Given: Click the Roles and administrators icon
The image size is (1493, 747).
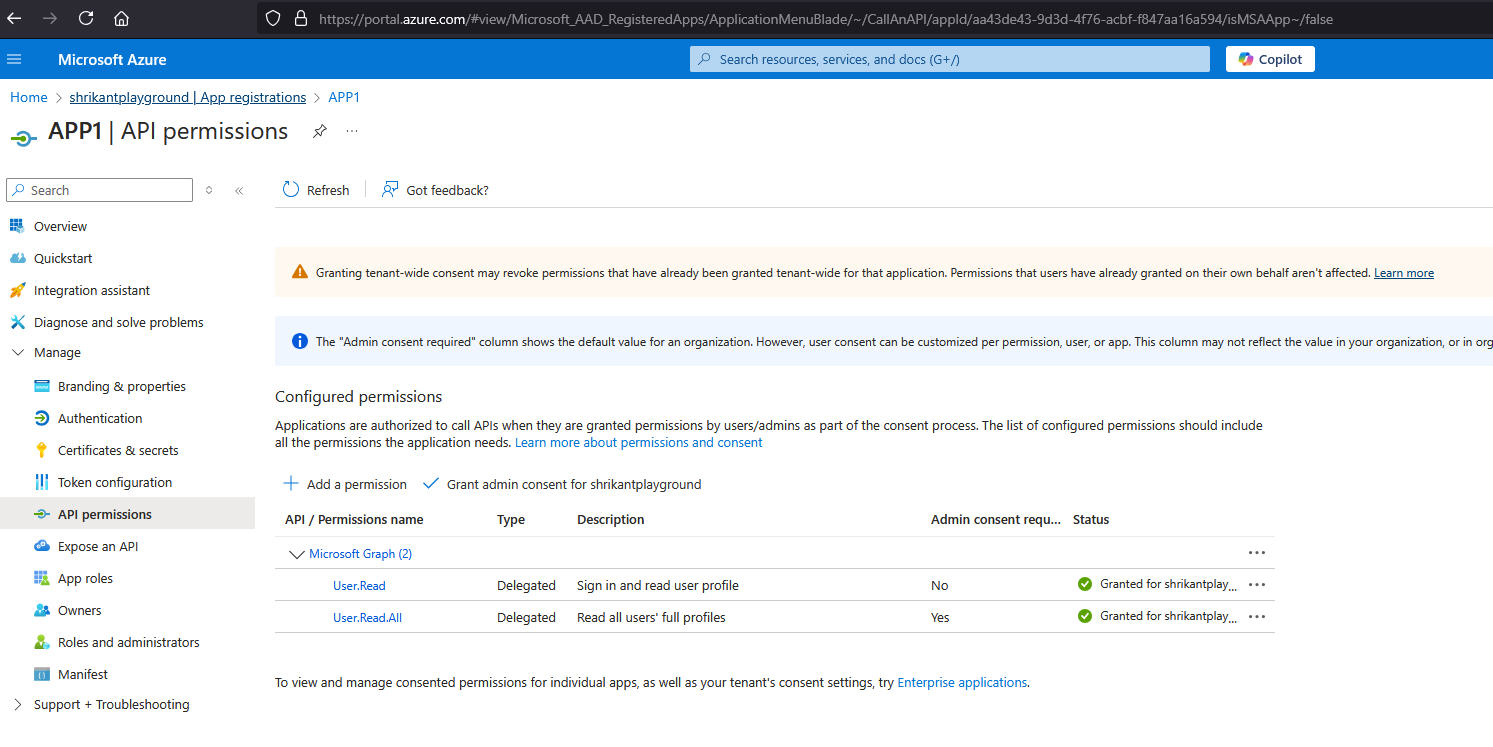Looking at the screenshot, I should [41, 642].
